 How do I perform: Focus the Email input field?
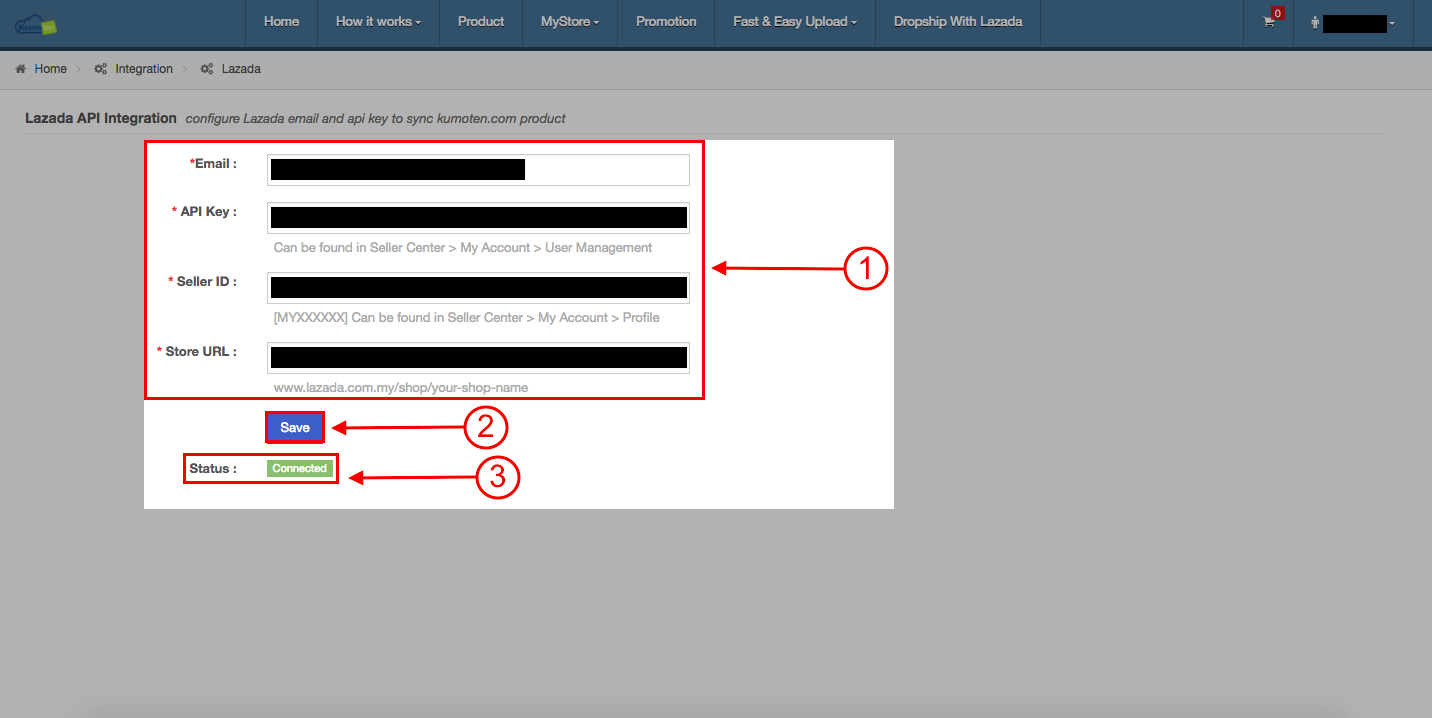(x=478, y=170)
